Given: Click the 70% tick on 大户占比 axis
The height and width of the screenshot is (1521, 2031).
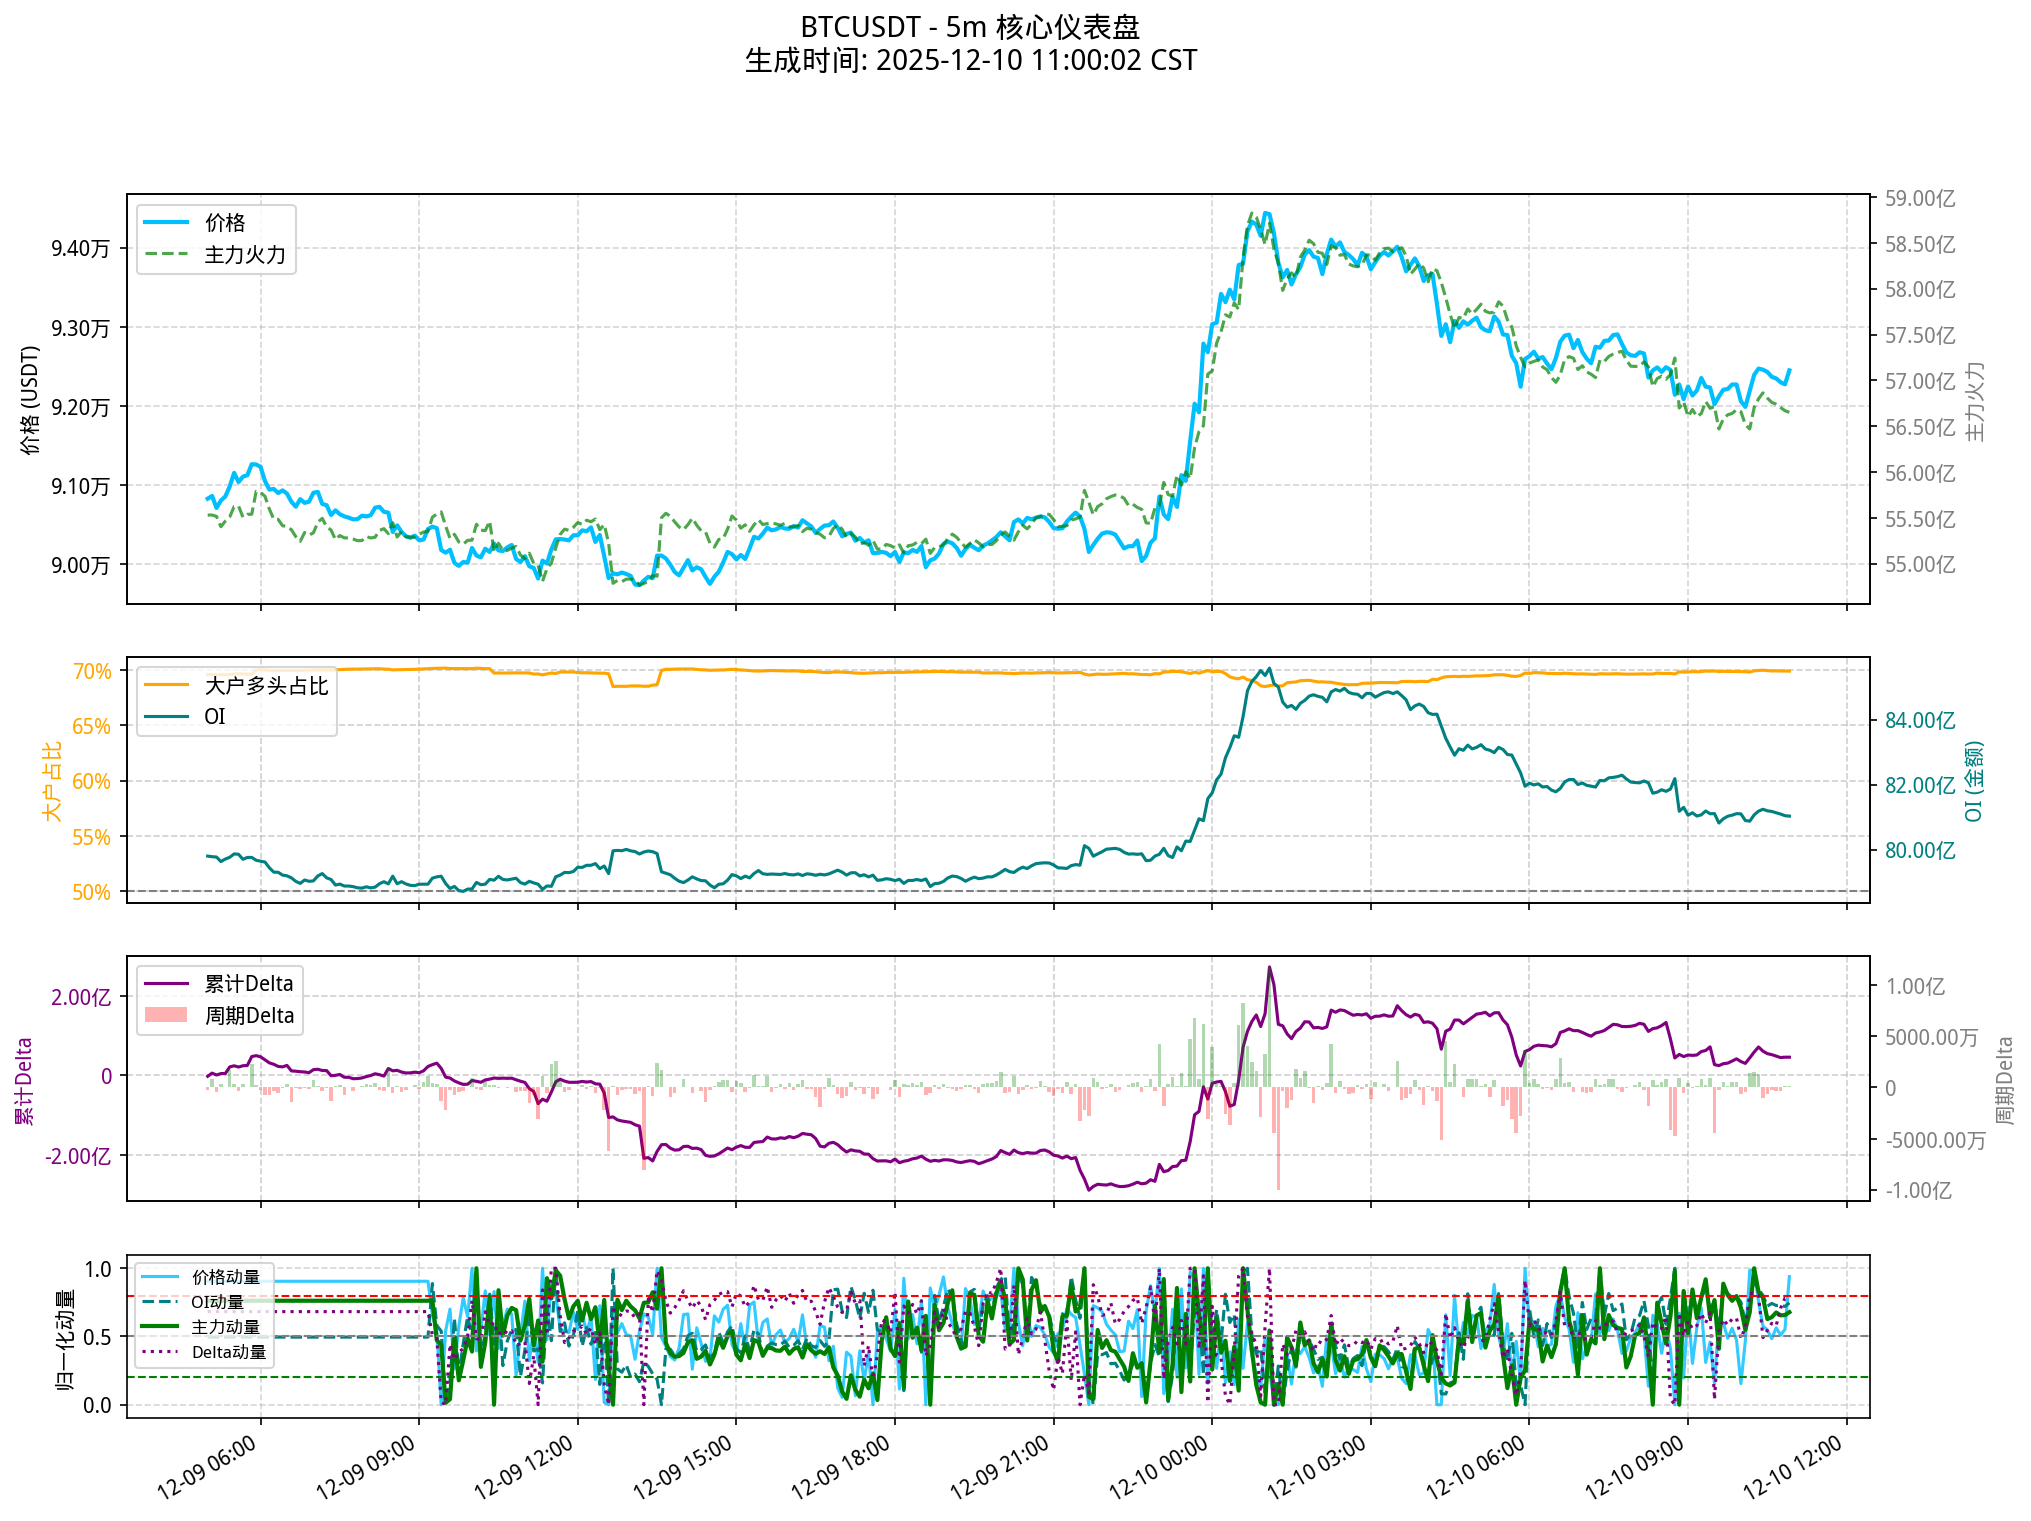Looking at the screenshot, I should pyautogui.click(x=91, y=672).
